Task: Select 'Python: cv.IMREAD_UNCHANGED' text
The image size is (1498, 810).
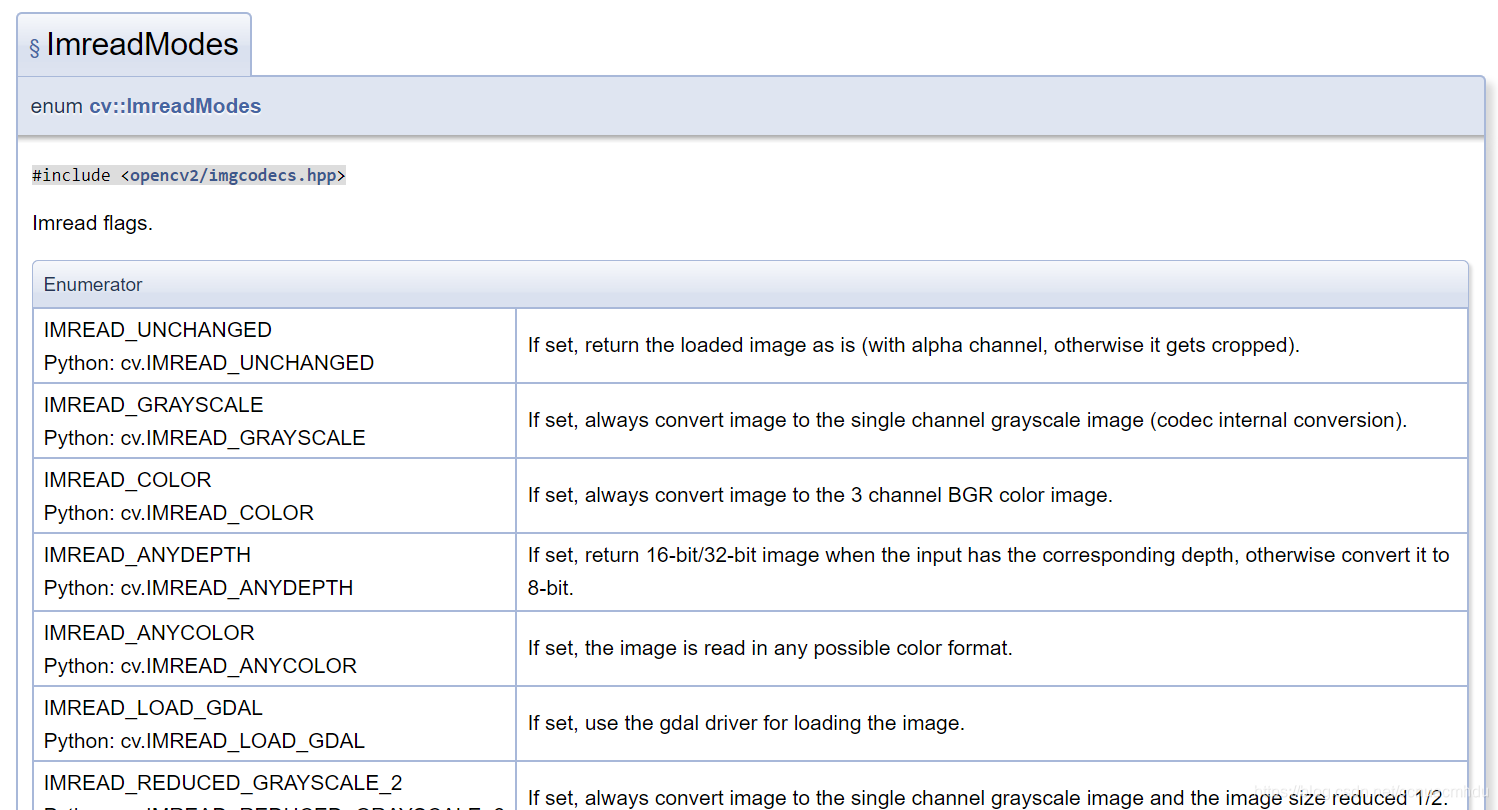Action: click(209, 363)
